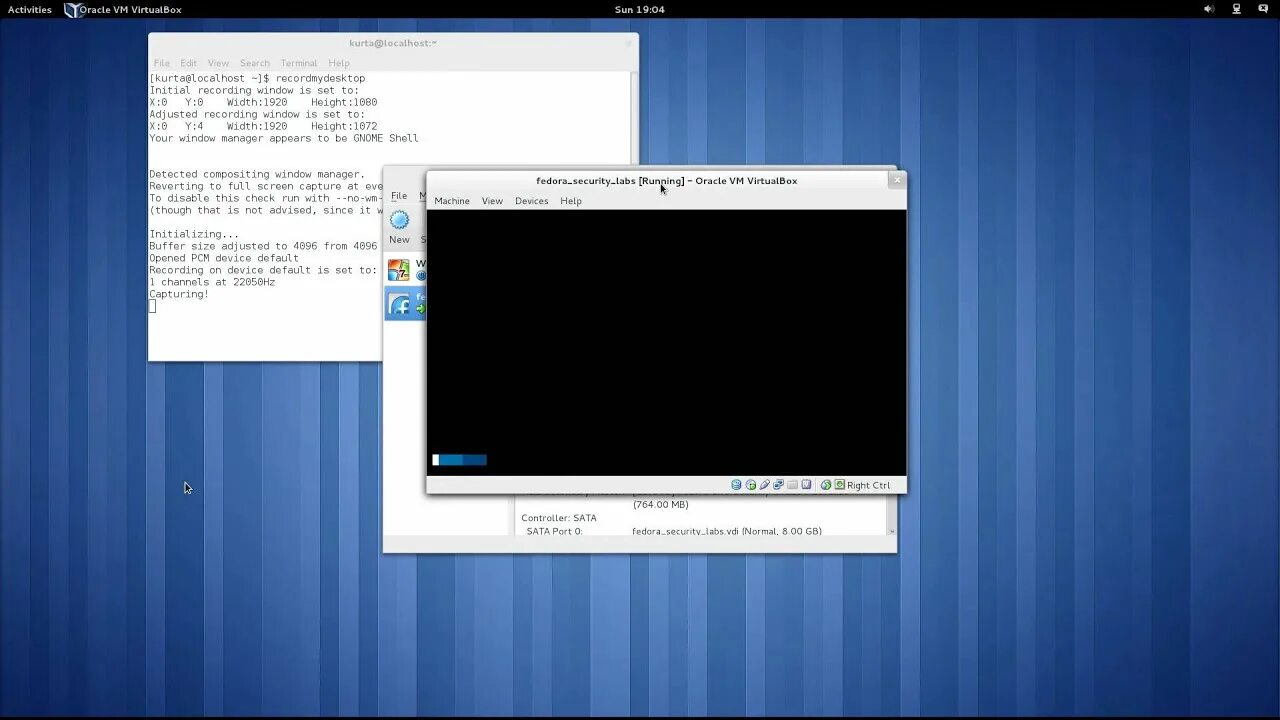Open the terminal window's File menu
The height and width of the screenshot is (720, 1280).
tap(161, 63)
